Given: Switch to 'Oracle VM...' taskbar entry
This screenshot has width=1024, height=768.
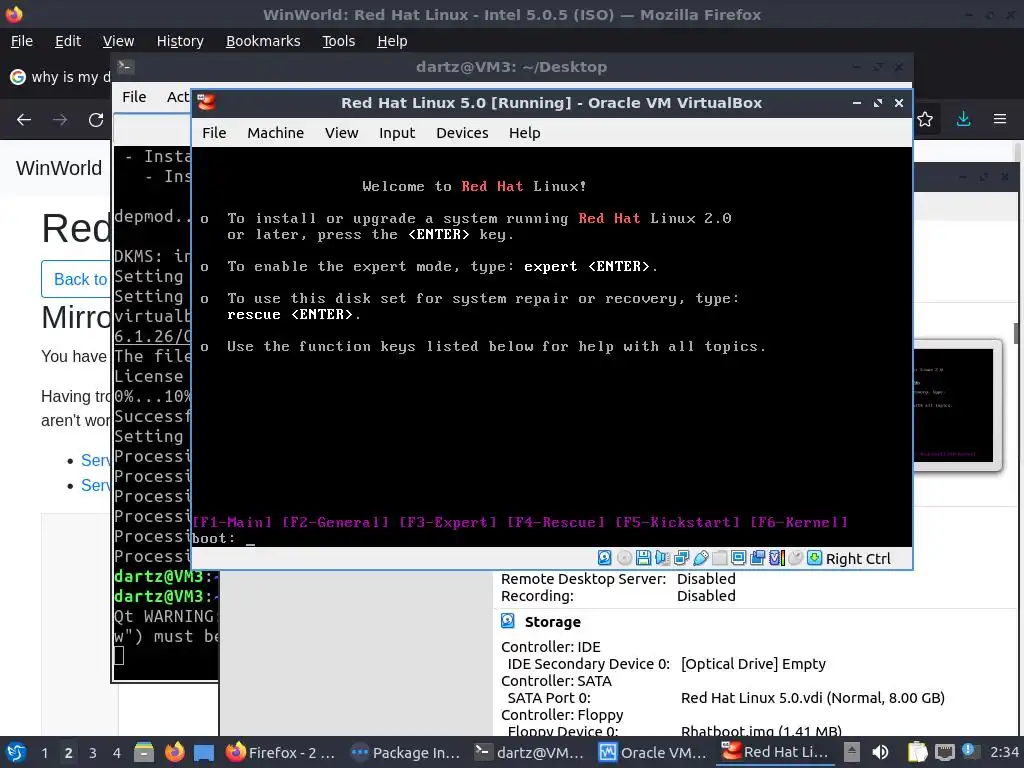Looking at the screenshot, I should (653, 752).
